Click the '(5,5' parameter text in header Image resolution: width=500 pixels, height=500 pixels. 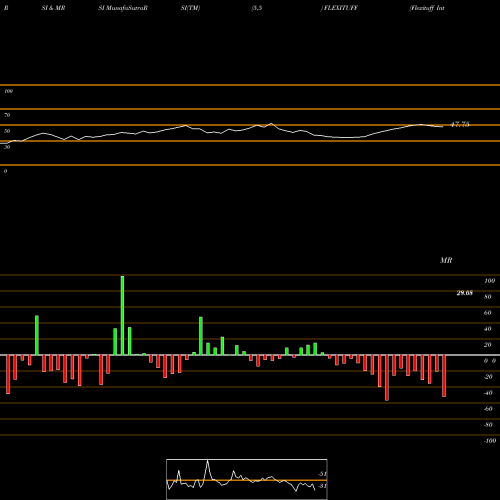point(257,8)
